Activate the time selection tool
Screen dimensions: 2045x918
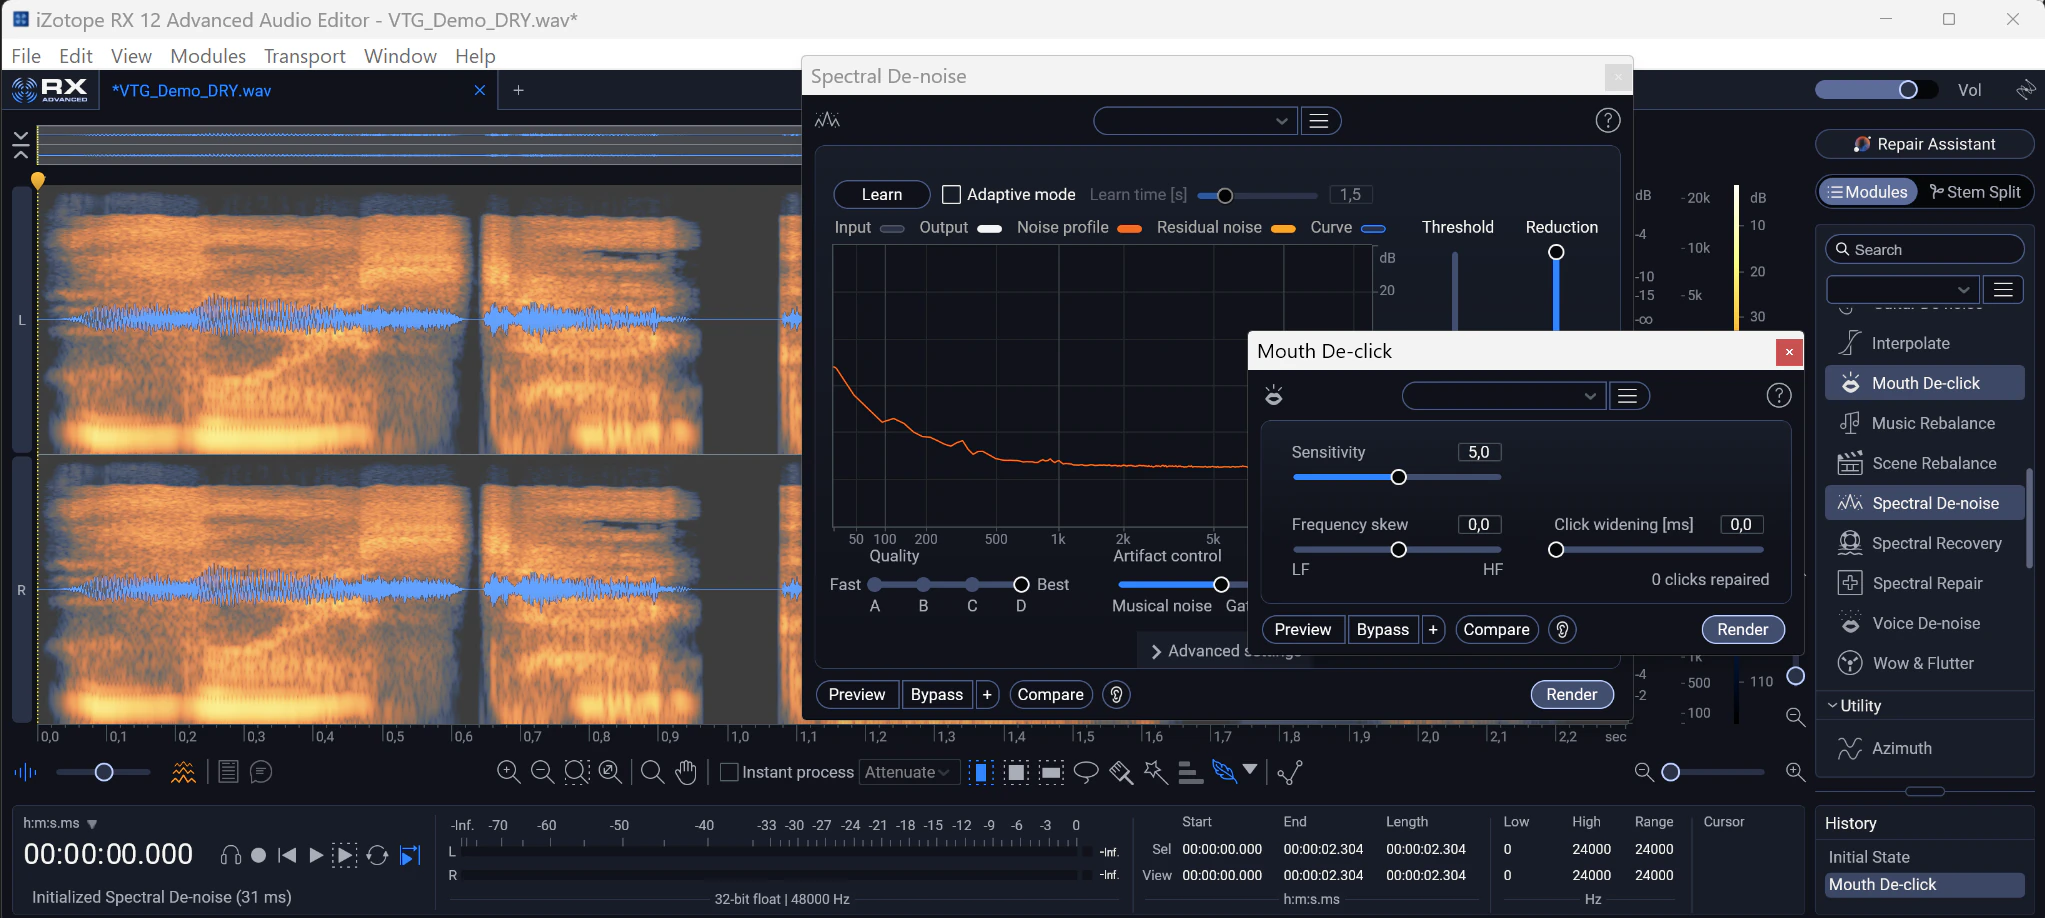(982, 772)
